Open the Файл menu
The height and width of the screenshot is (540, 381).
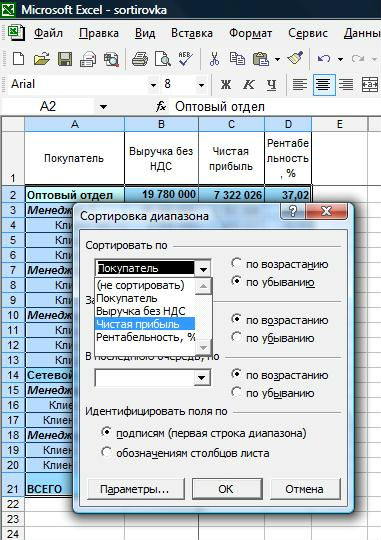pos(48,33)
